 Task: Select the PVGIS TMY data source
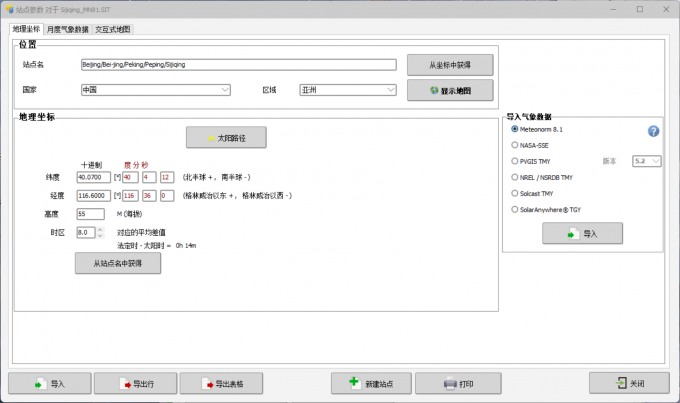[x=515, y=160]
